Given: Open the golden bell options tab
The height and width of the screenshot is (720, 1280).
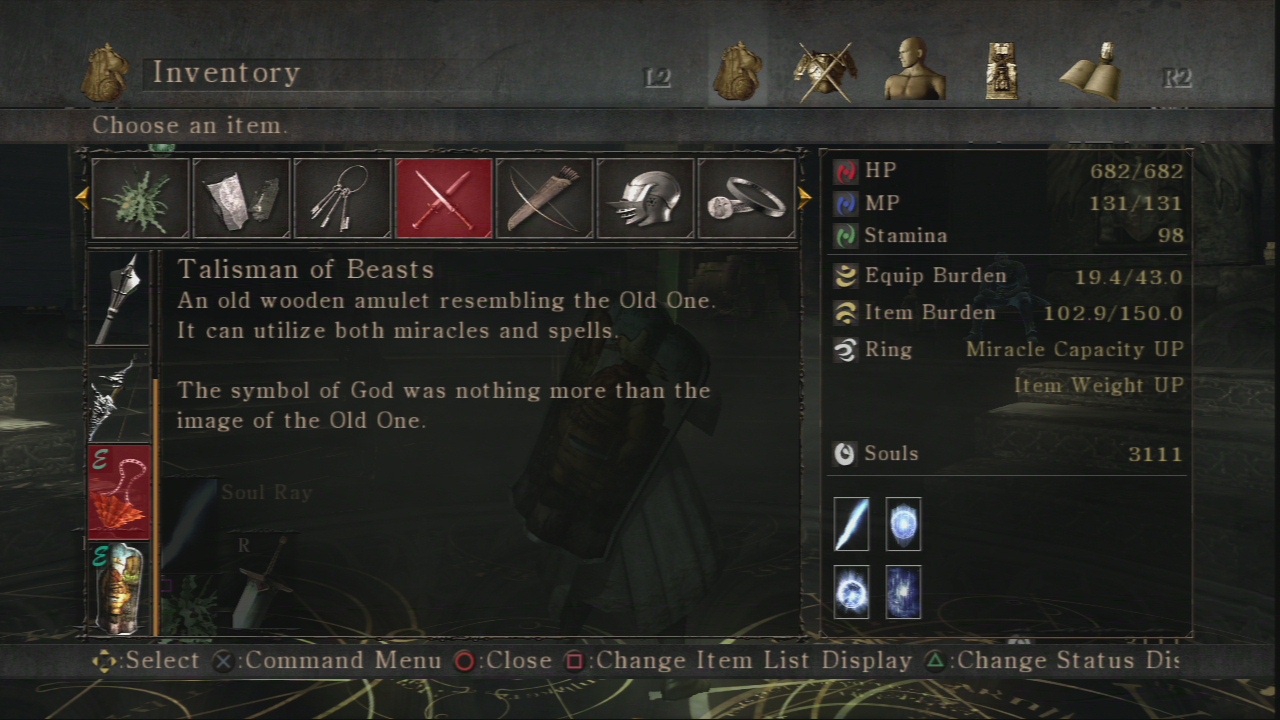Looking at the screenshot, I should pos(1091,71).
